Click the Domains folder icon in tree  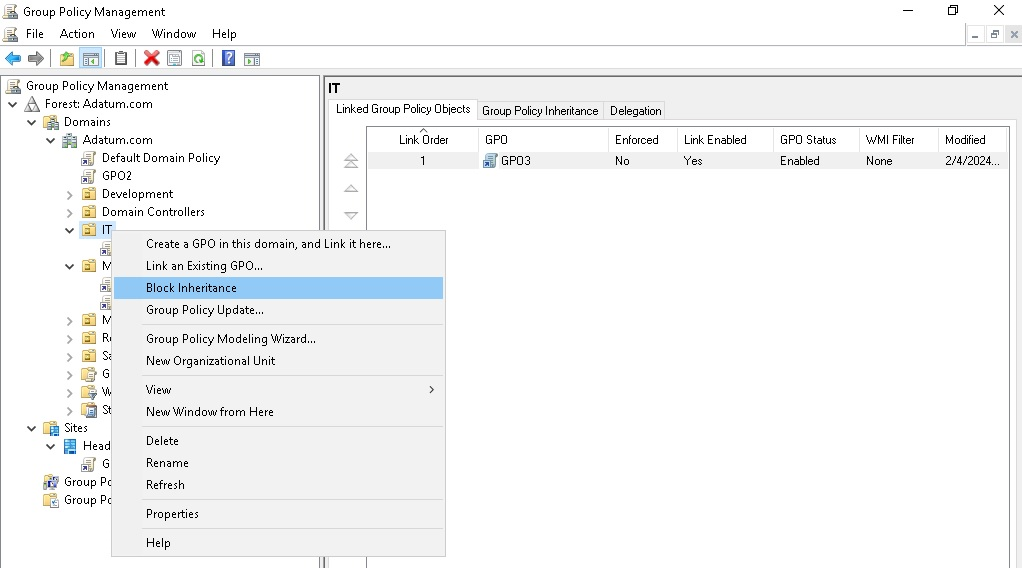tap(51, 122)
